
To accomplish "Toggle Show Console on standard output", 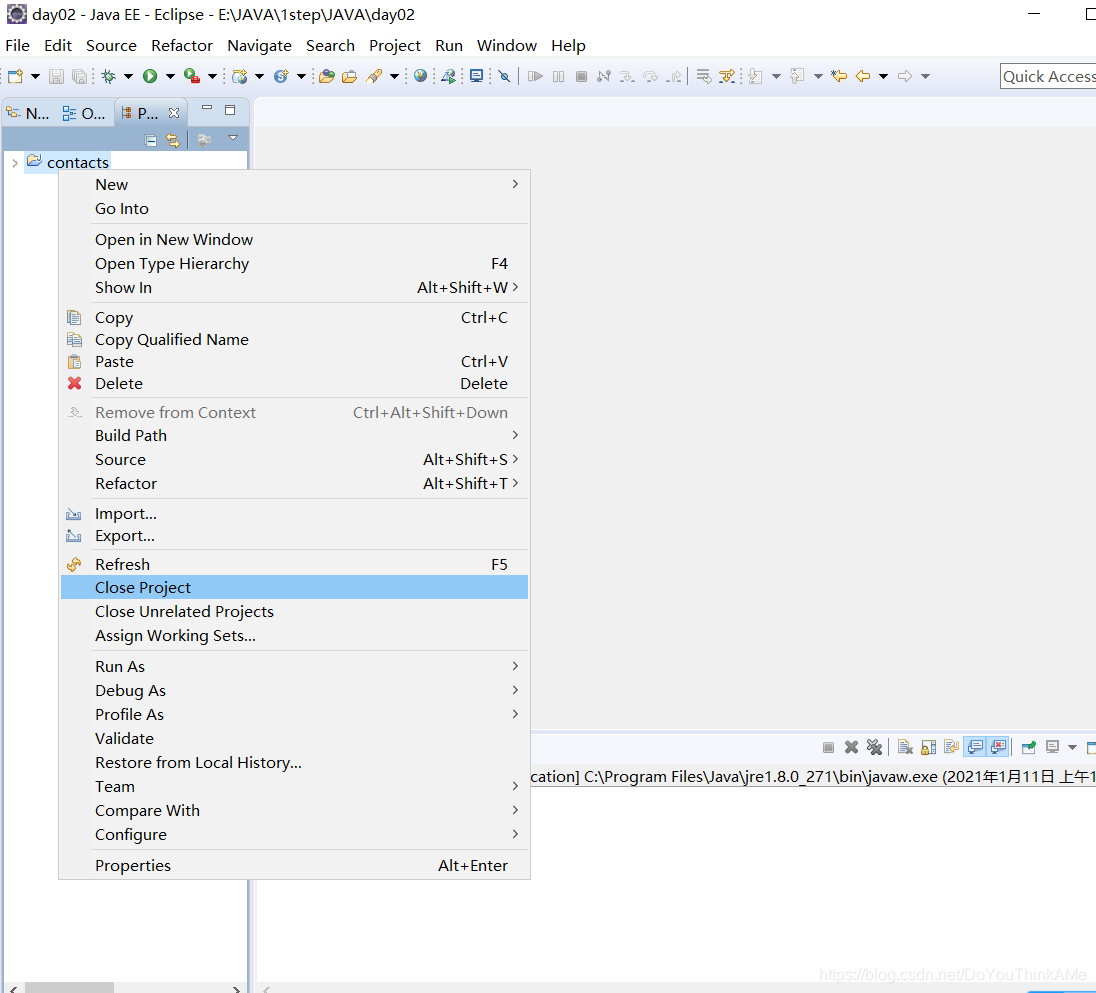I will pos(975,747).
